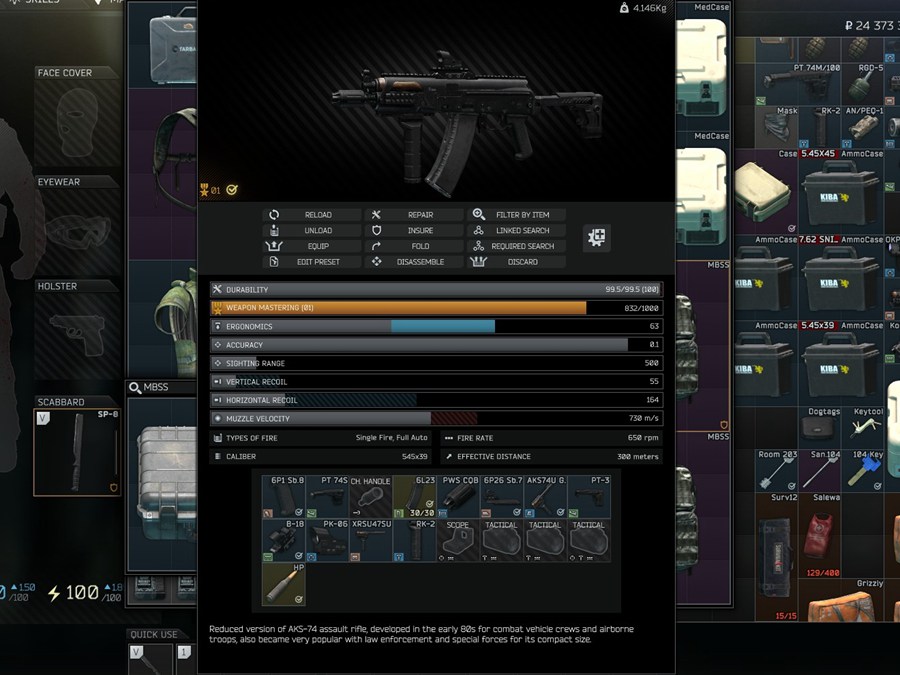Select the 104 Key in stash
900x675 pixels.
click(x=863, y=471)
